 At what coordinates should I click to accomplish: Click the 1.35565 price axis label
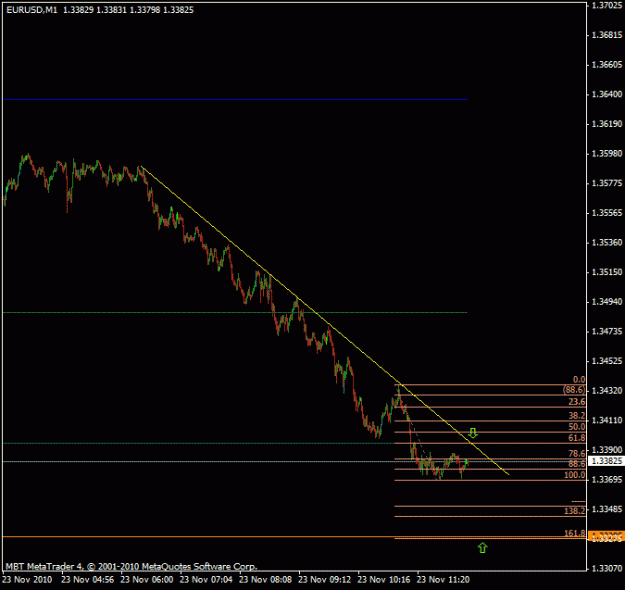(x=607, y=213)
